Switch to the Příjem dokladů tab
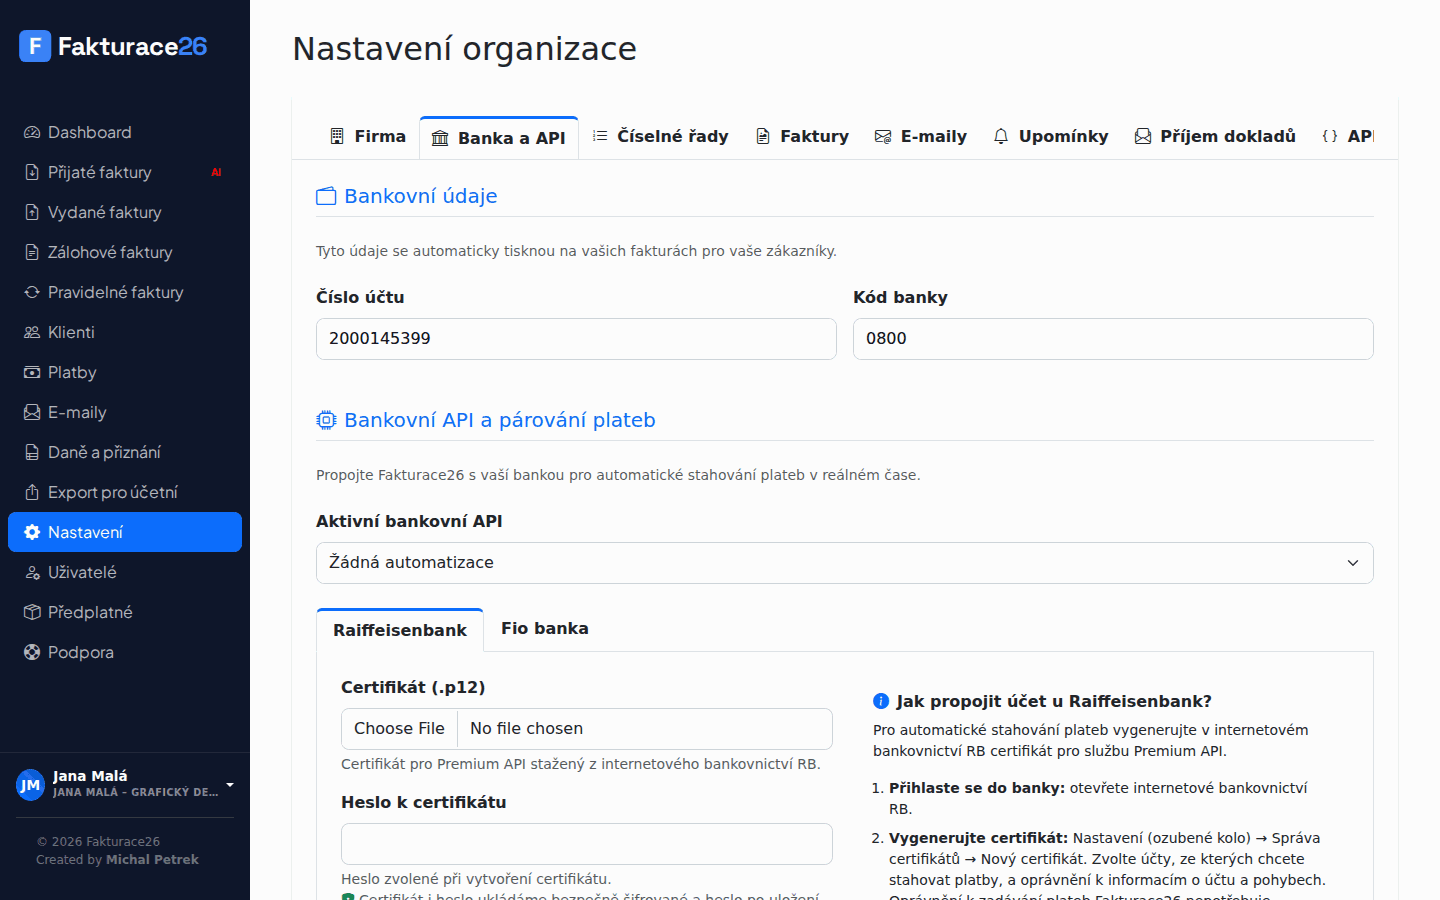This screenshot has height=900, width=1440. click(1215, 136)
